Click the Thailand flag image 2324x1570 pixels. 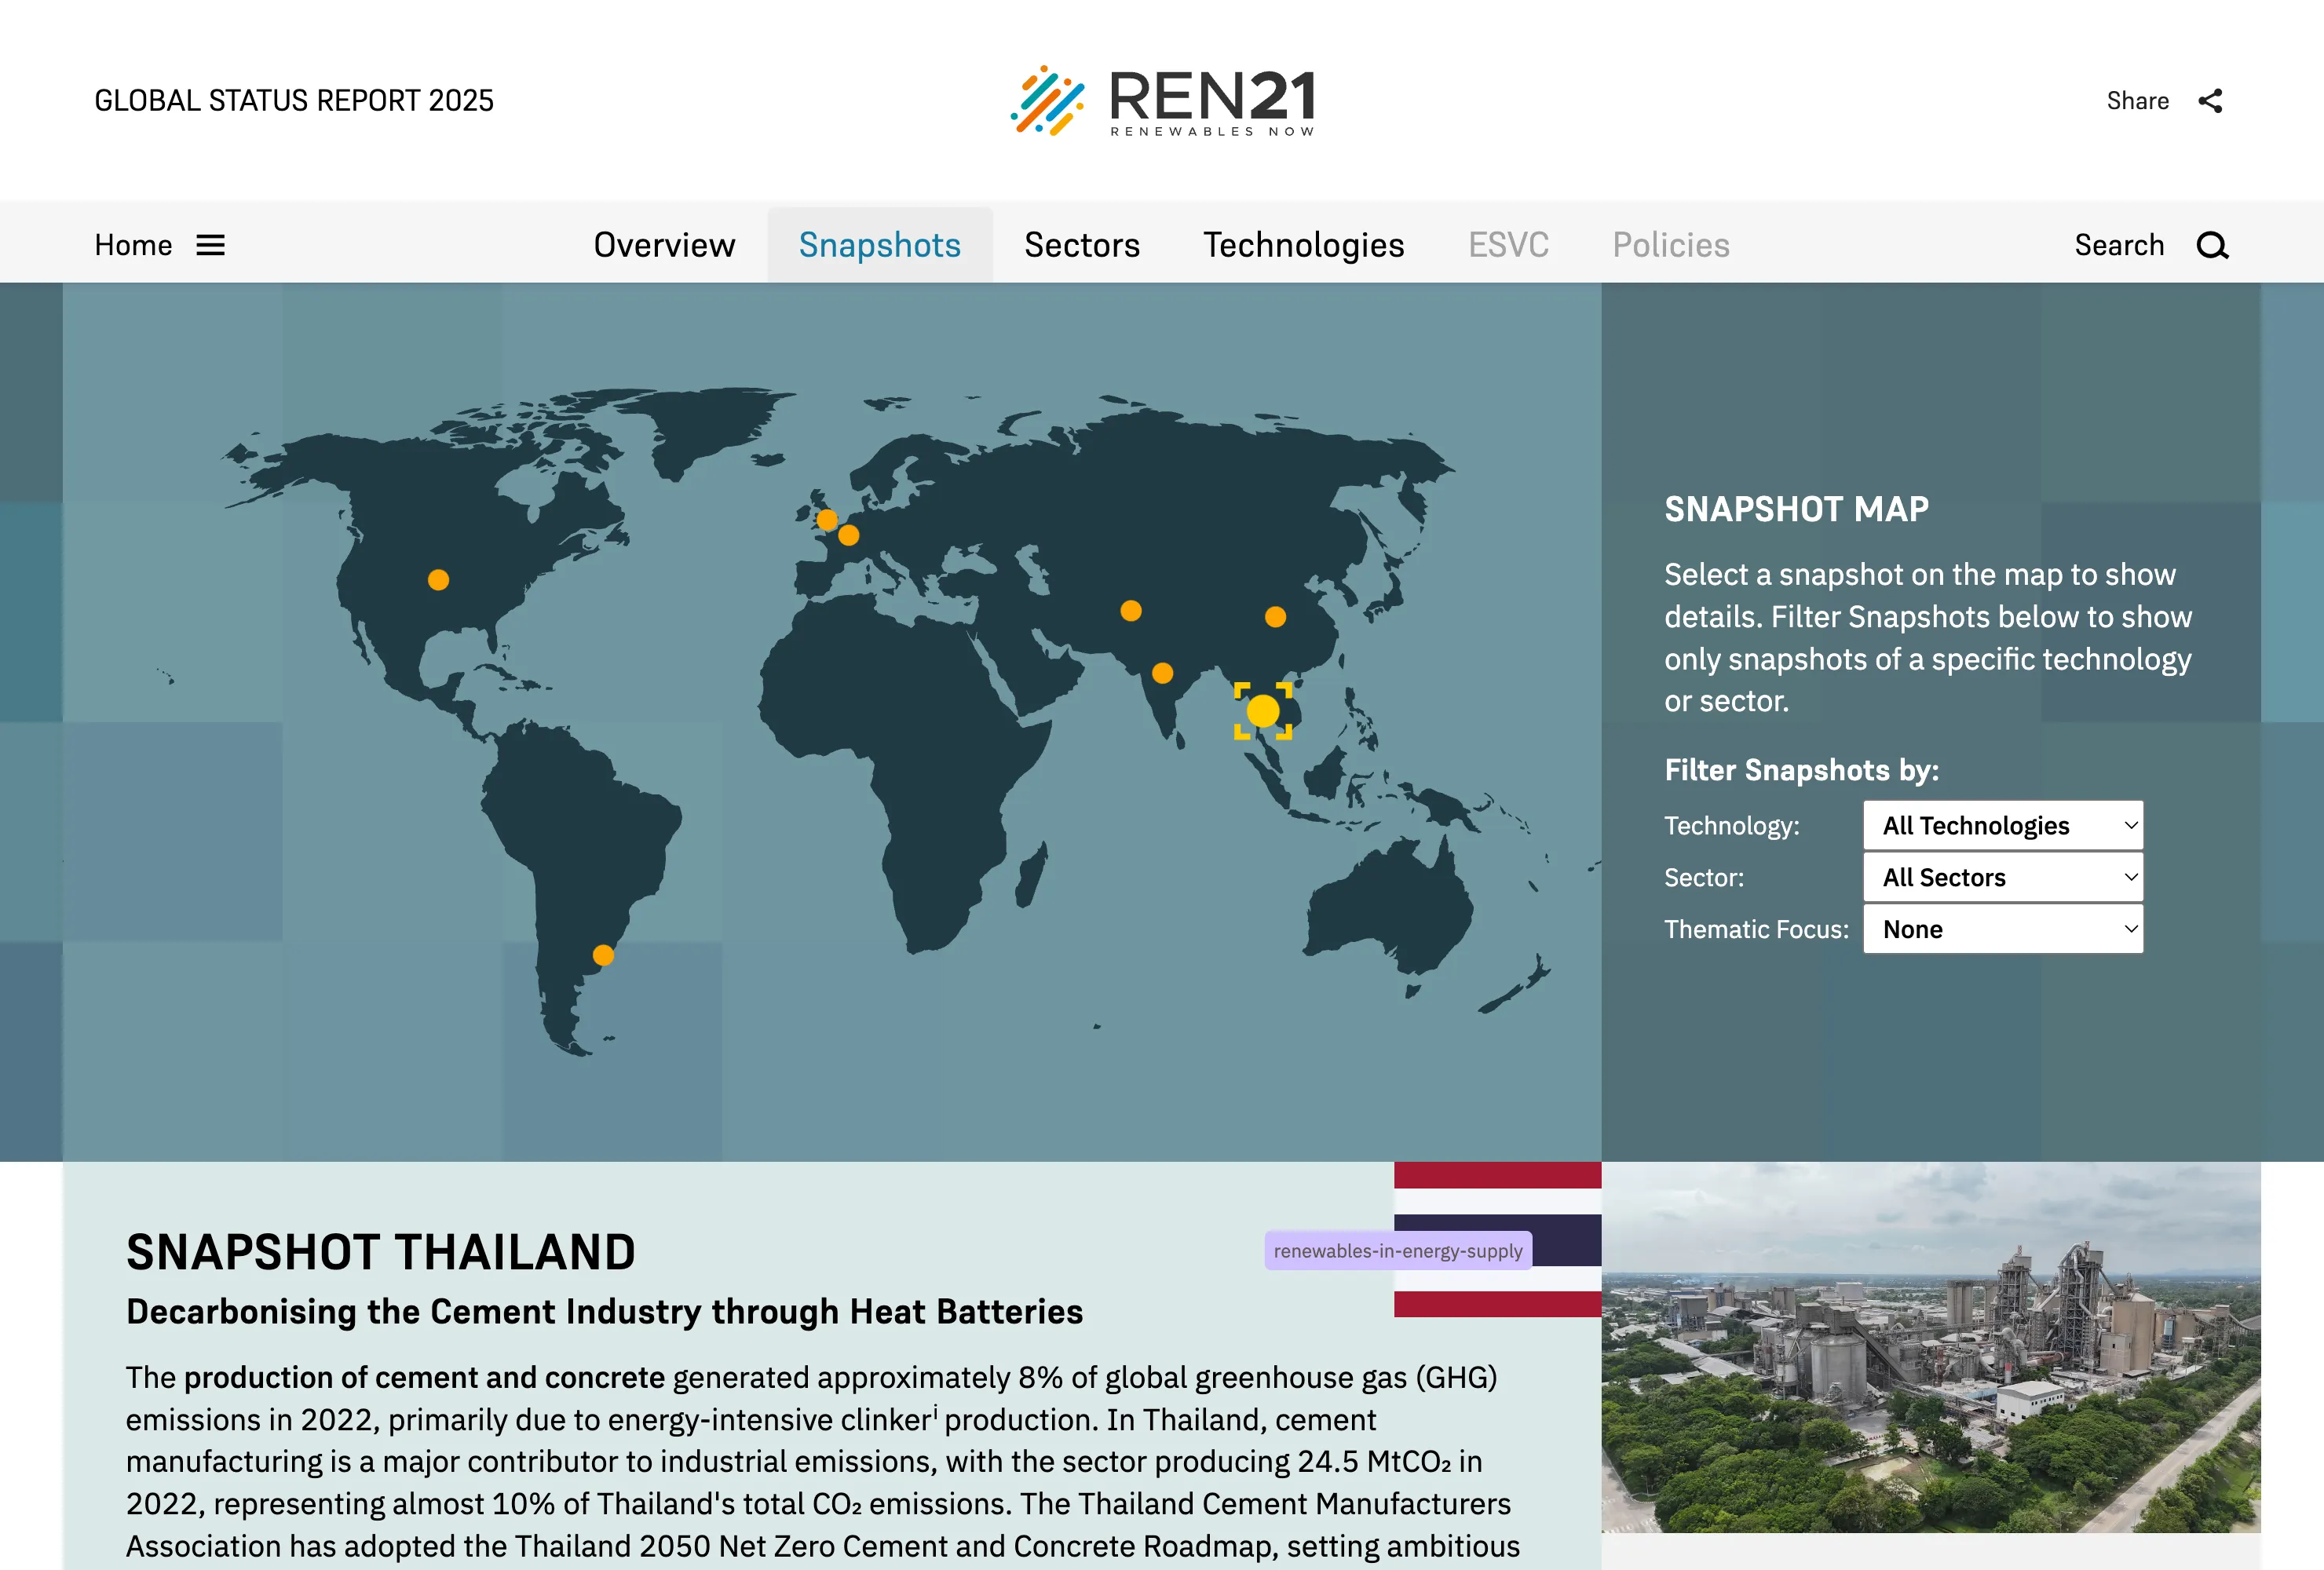tap(1497, 1239)
